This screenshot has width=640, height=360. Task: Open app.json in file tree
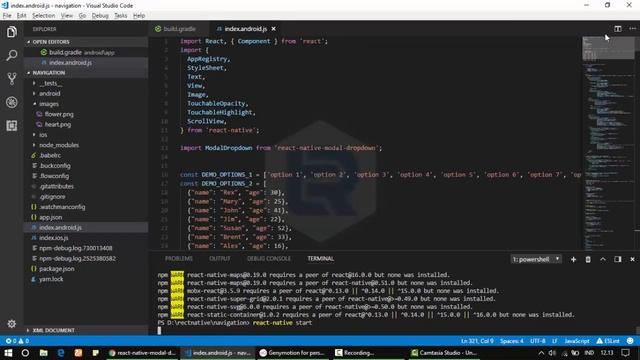(x=51, y=218)
